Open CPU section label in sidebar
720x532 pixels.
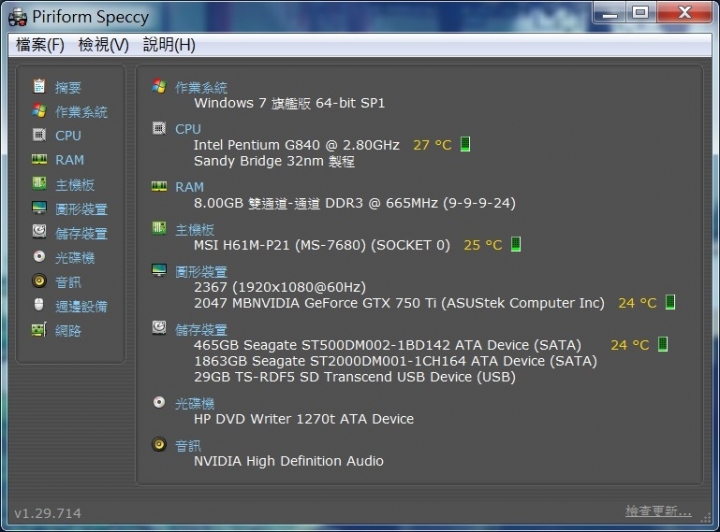pyautogui.click(x=68, y=136)
